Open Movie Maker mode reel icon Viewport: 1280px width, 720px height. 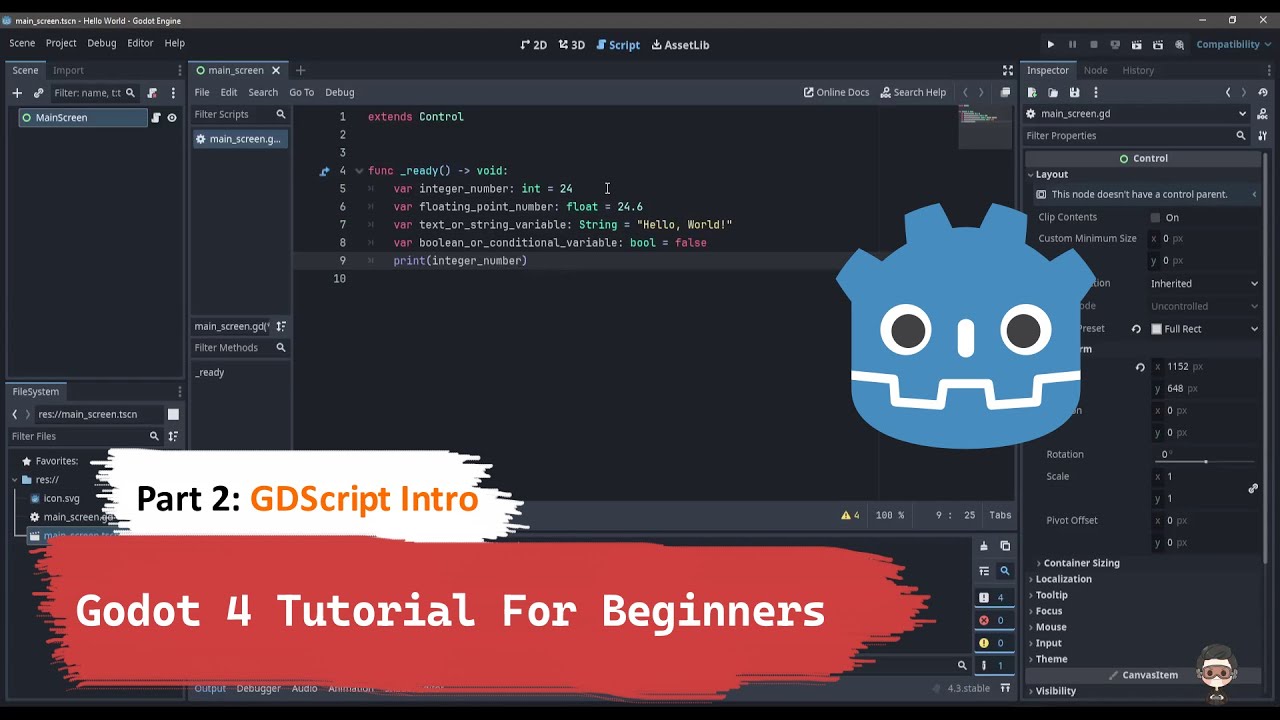[1180, 44]
